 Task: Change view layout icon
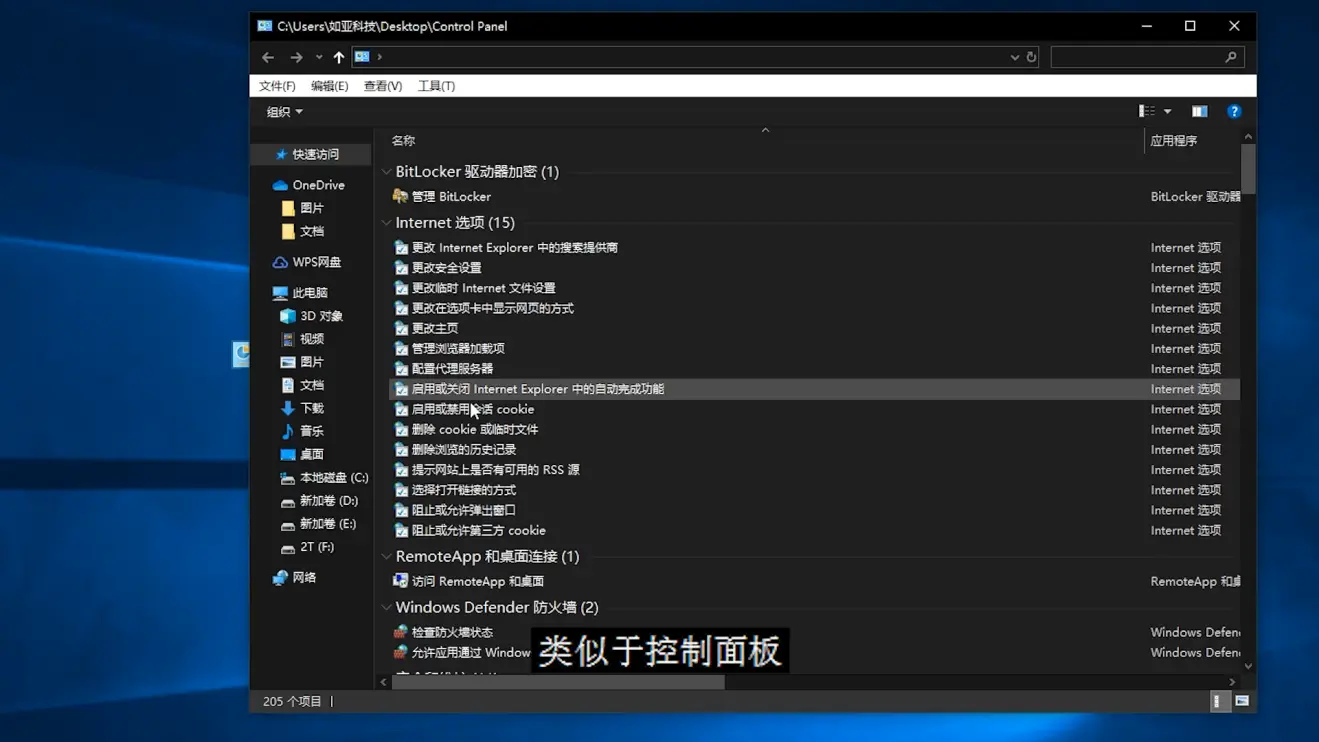pyautogui.click(x=1147, y=111)
